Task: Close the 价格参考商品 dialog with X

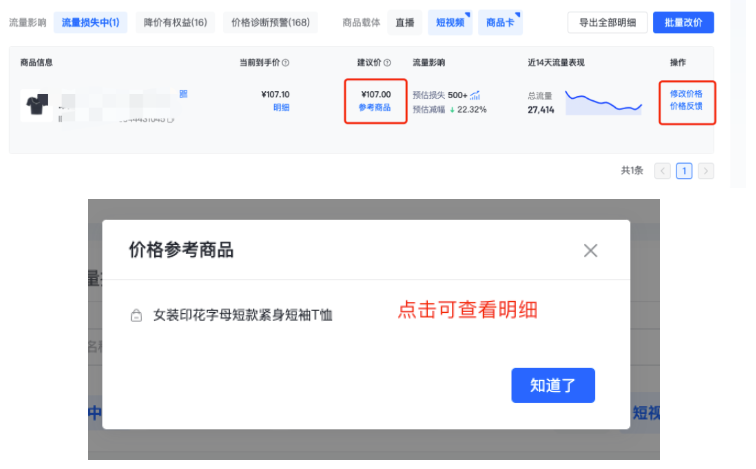Action: (x=590, y=250)
